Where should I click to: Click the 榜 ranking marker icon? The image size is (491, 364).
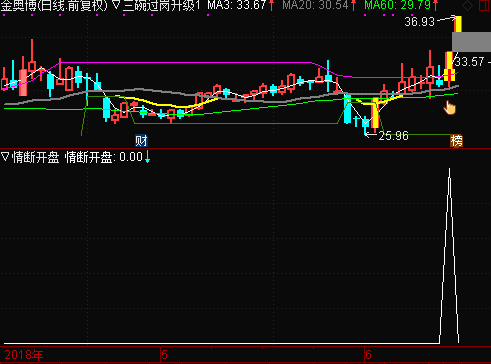[x=456, y=141]
